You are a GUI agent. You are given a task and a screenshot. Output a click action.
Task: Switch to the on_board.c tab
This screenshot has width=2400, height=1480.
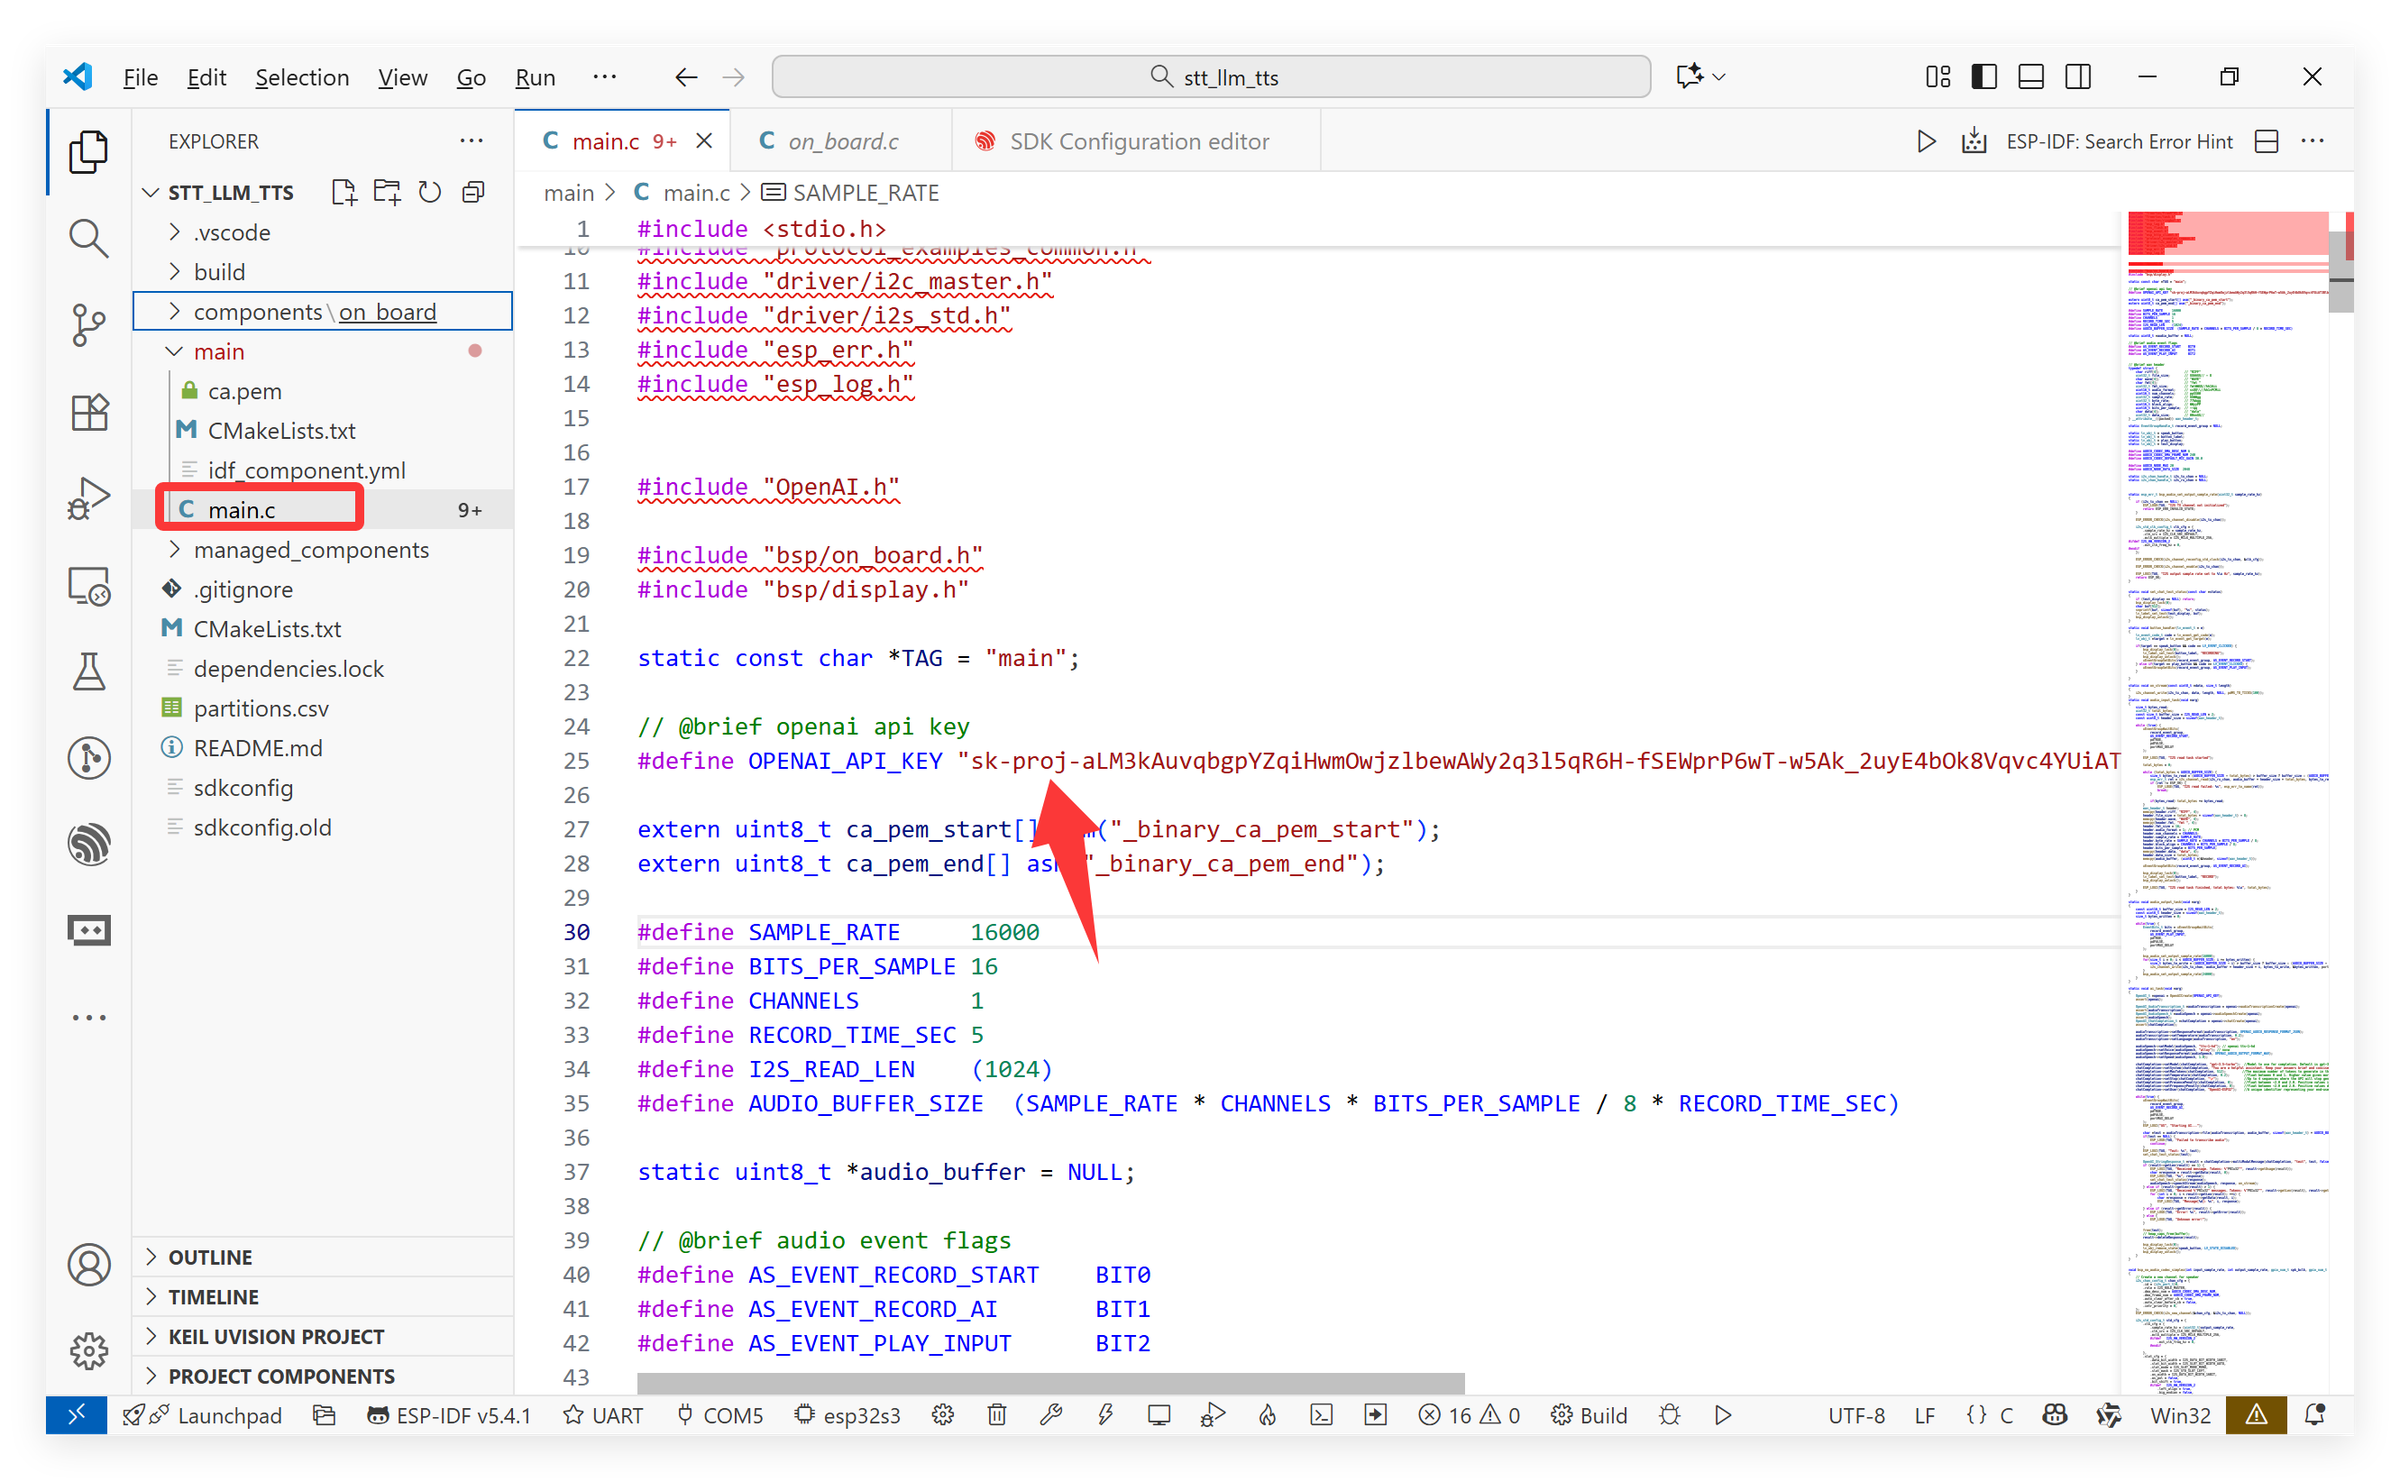[x=843, y=141]
